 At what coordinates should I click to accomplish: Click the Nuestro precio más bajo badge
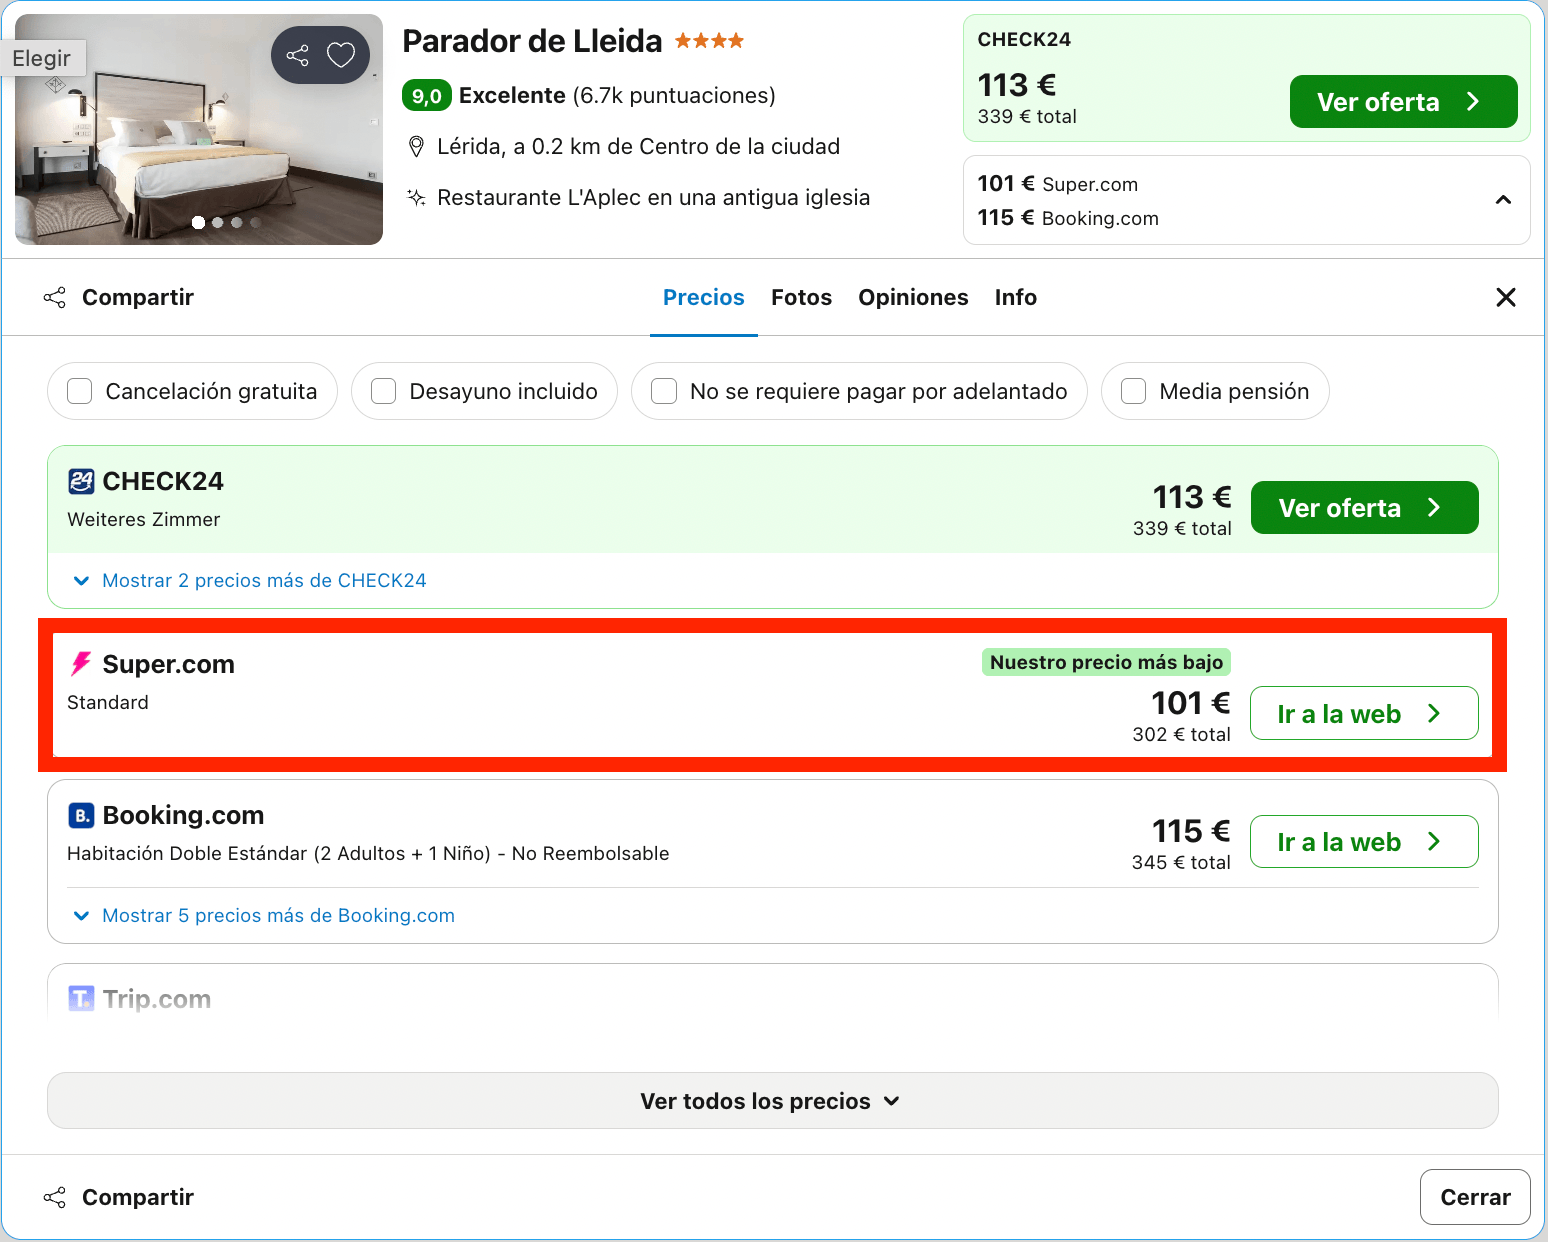[x=1106, y=662]
